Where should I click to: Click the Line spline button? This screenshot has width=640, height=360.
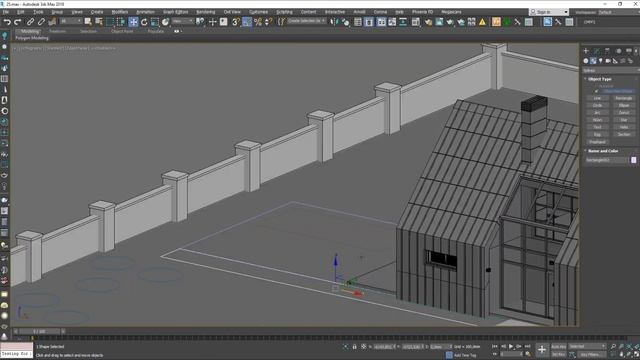597,98
